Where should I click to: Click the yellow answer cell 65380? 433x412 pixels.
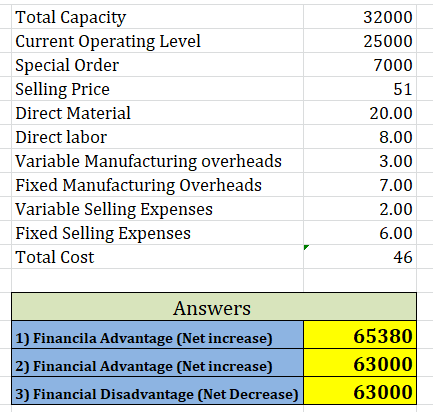pos(360,335)
